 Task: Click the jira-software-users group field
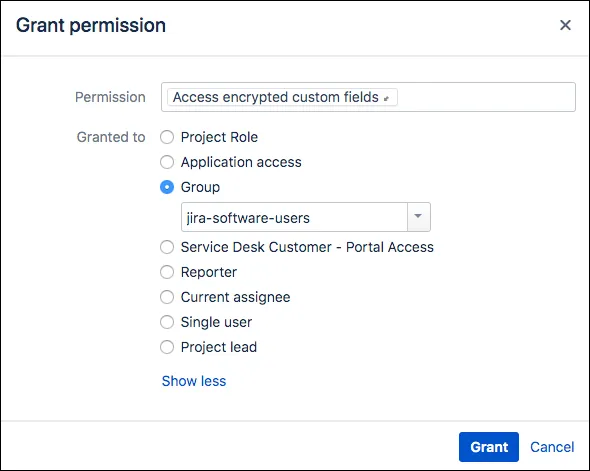click(294, 217)
